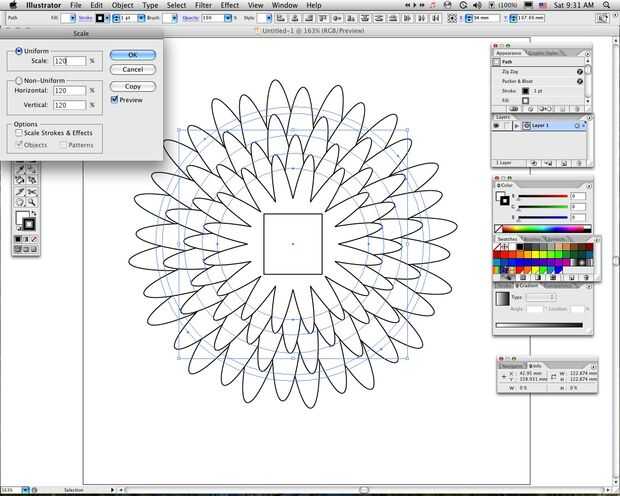Toggle the Objects checkbox
The image size is (620, 496).
coord(19,145)
